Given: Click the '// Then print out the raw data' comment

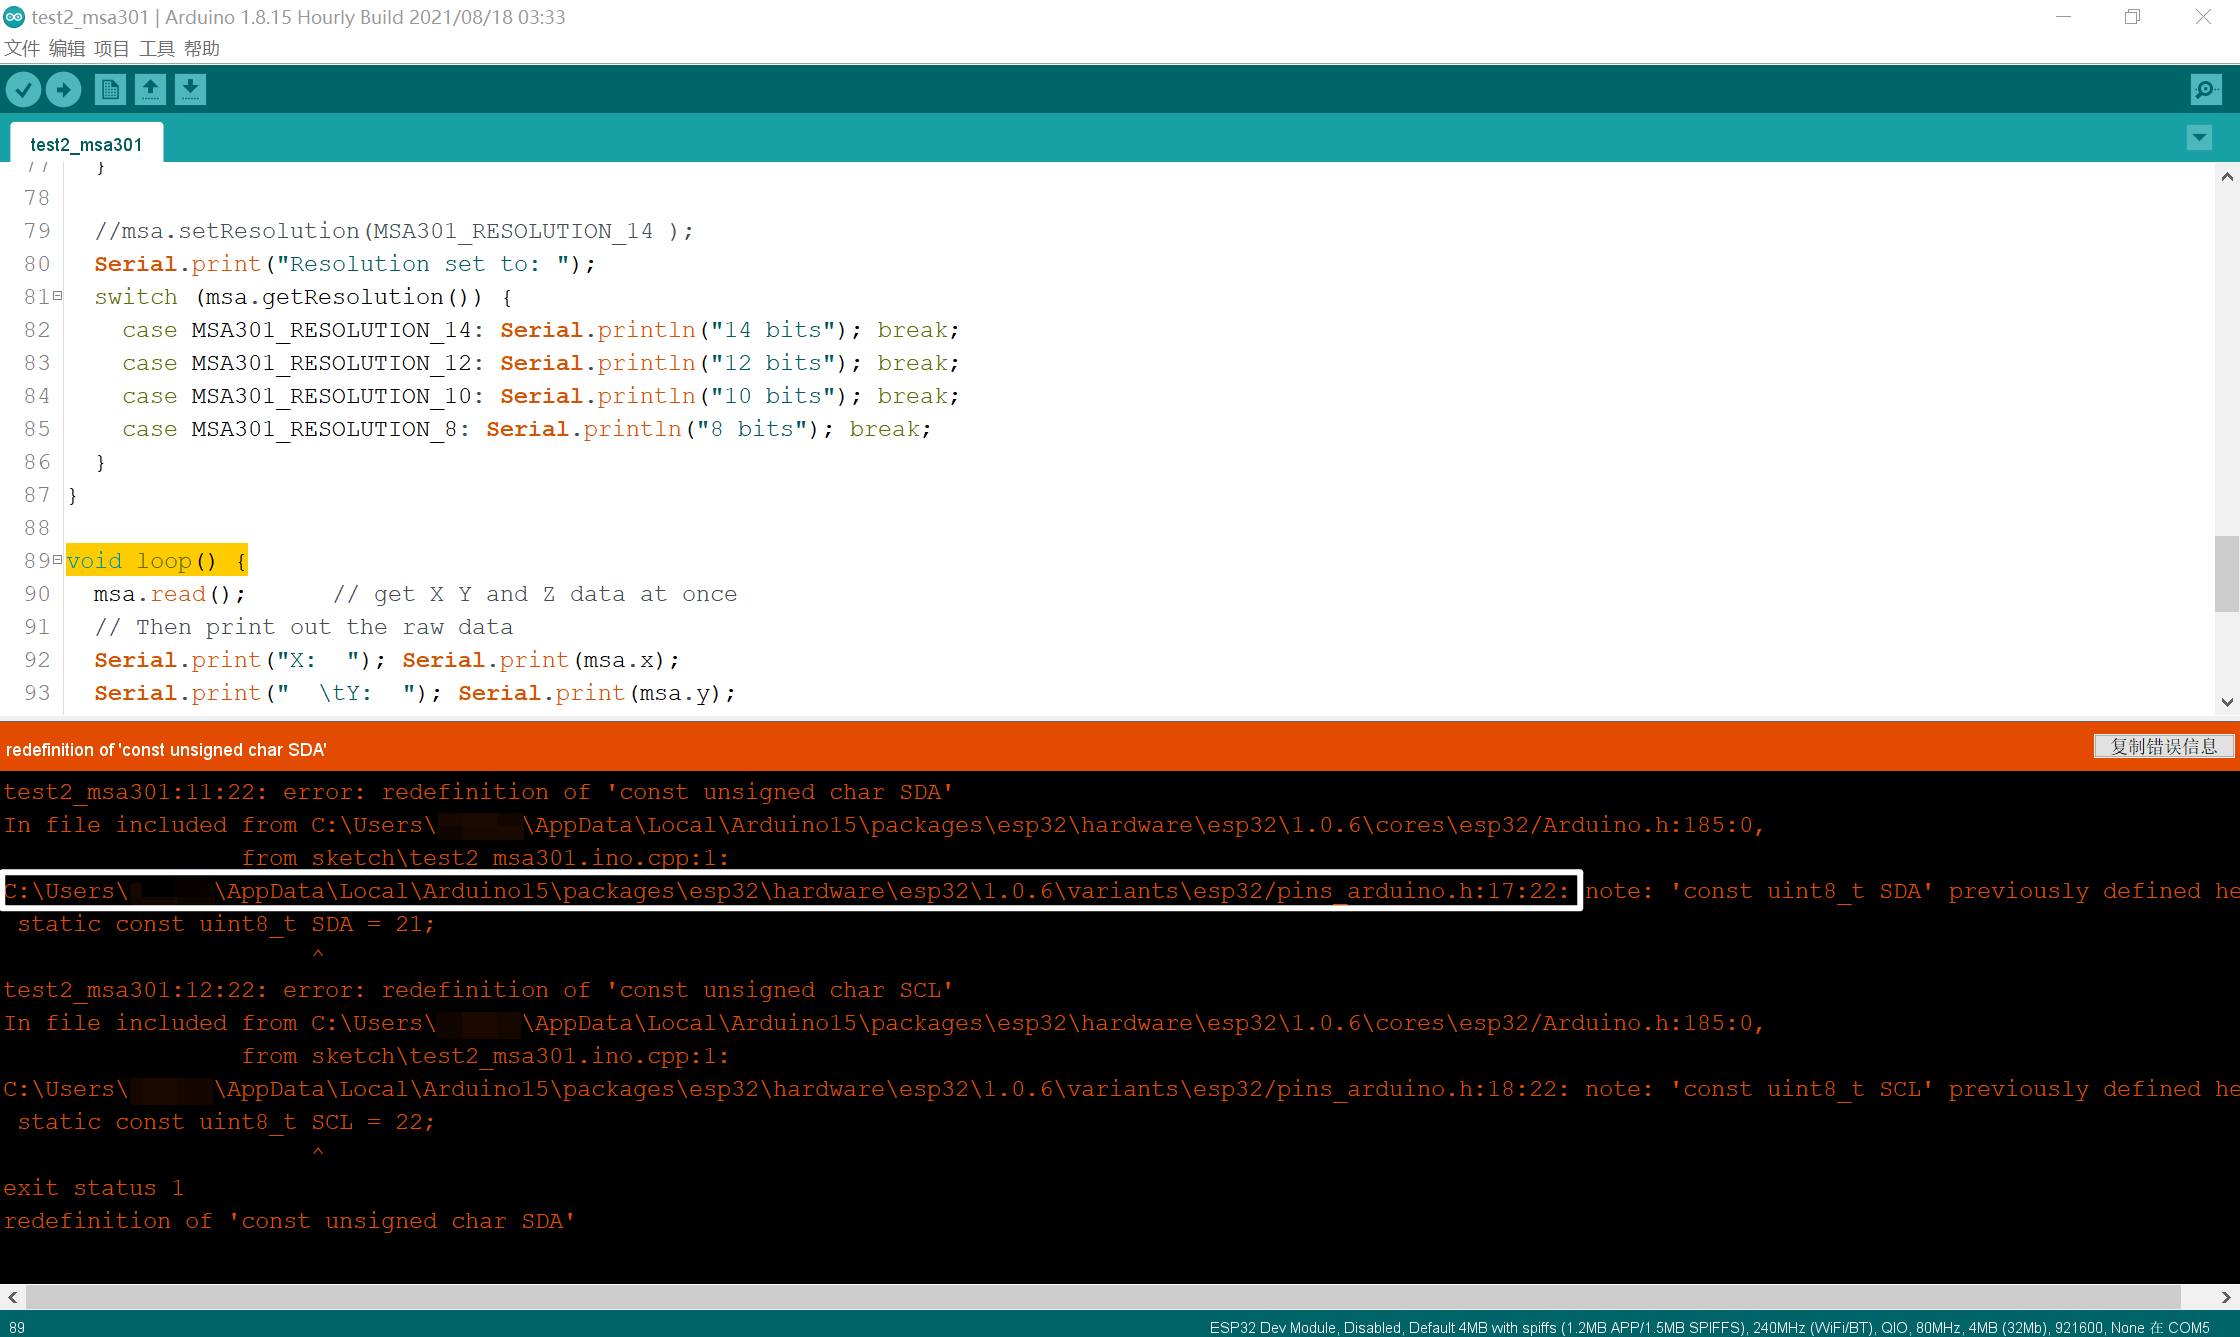Looking at the screenshot, I should click(304, 627).
